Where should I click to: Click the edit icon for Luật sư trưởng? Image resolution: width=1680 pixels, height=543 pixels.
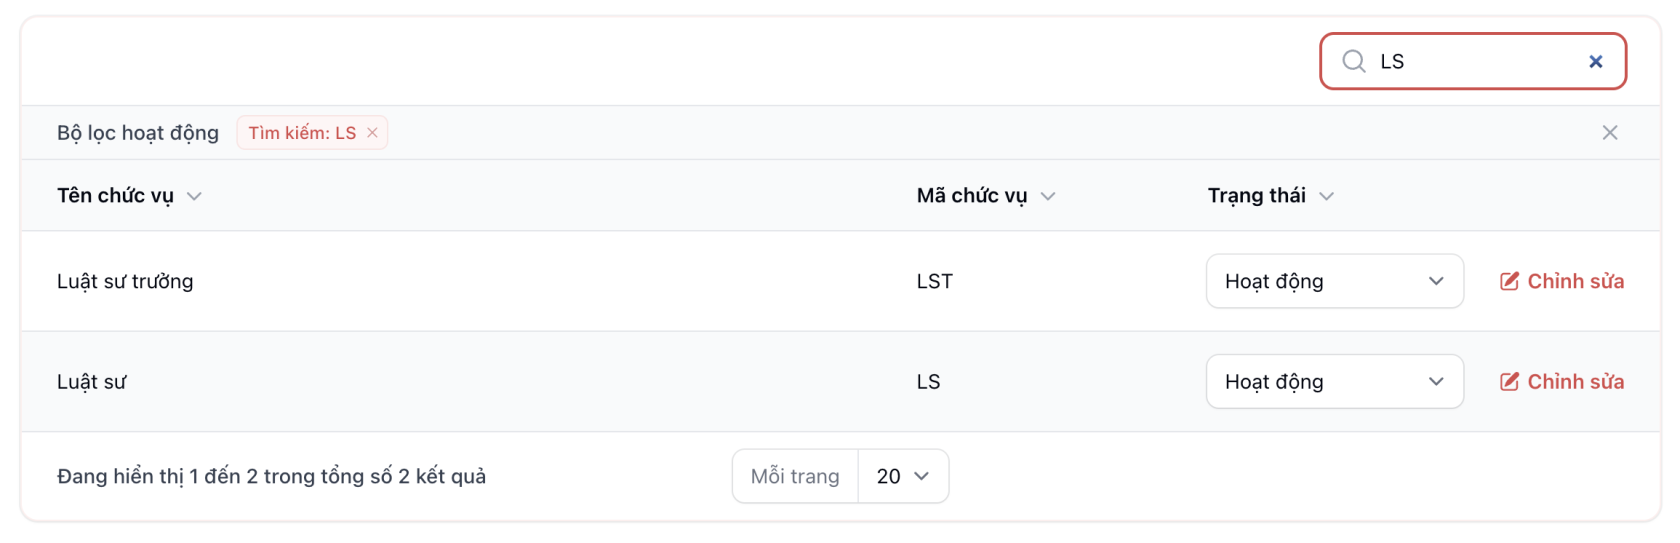click(1509, 281)
